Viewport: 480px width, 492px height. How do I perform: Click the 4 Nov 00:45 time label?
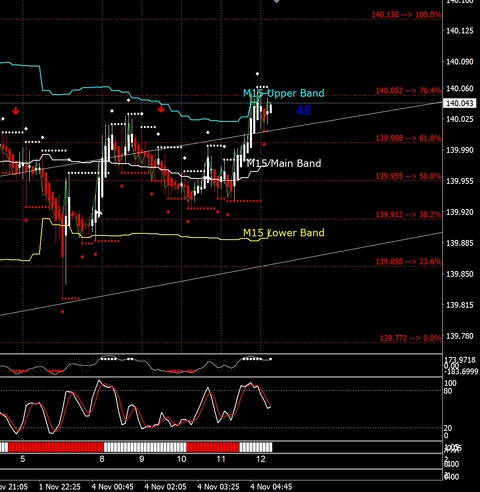tap(113, 487)
